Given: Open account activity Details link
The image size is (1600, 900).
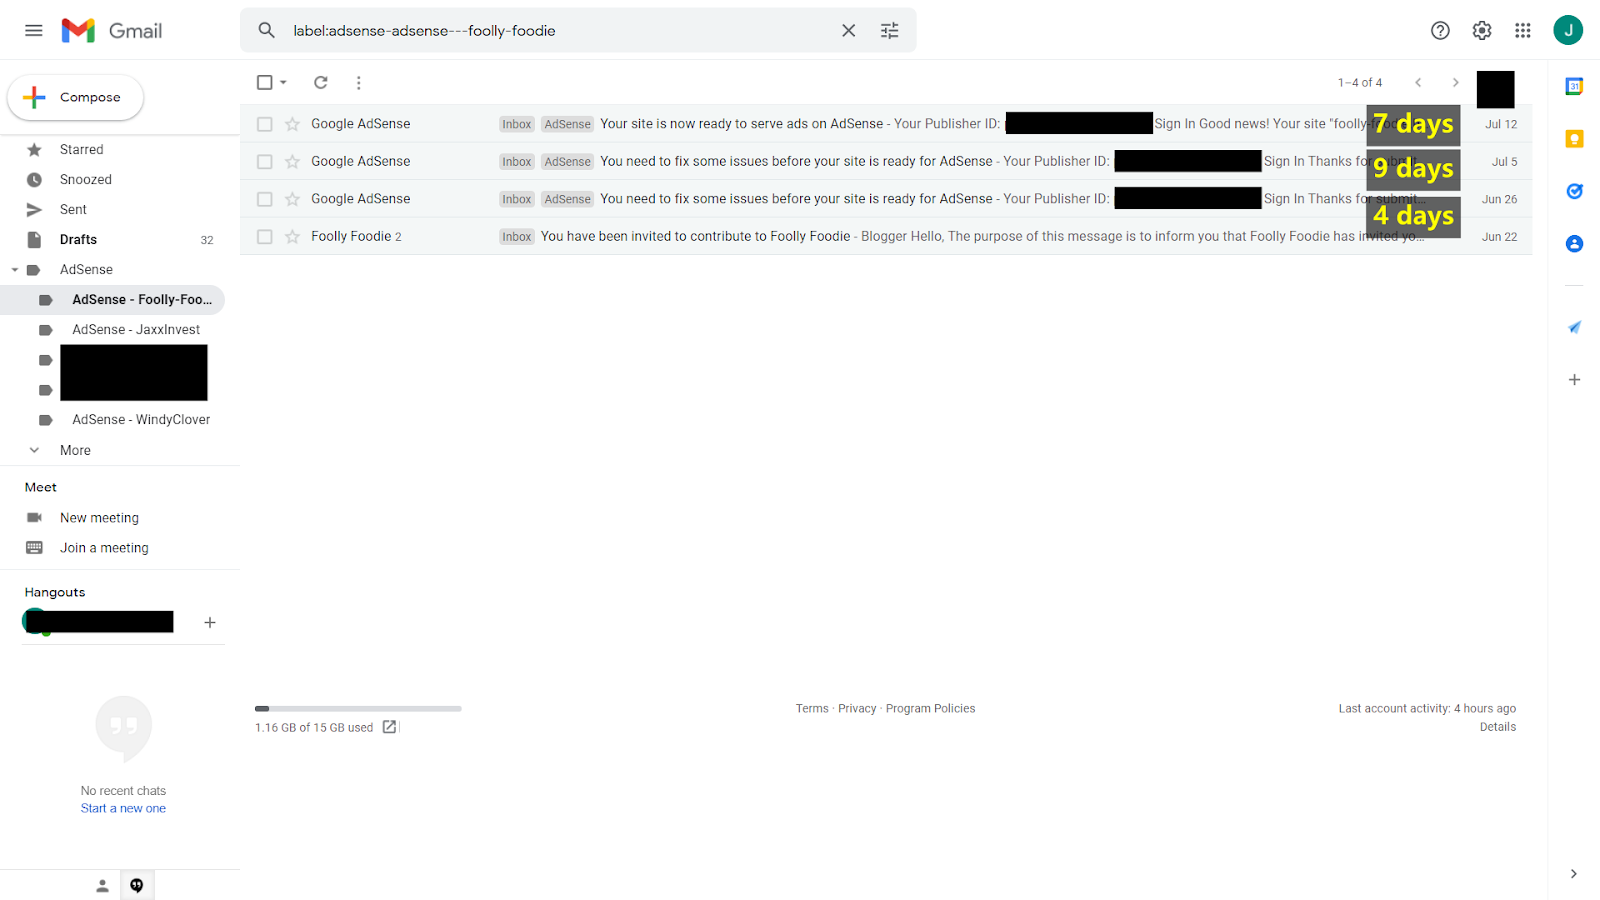Looking at the screenshot, I should pos(1497,727).
